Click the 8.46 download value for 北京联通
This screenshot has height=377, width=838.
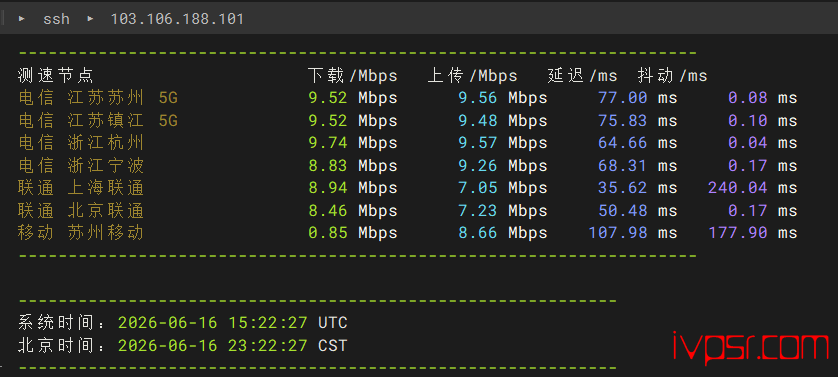(328, 210)
